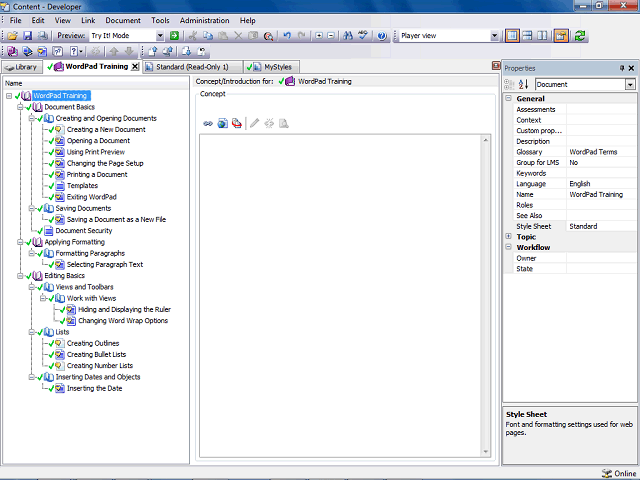Click the ABC spell check icon
Viewport: 640px width, 480px height.
(x=363, y=36)
